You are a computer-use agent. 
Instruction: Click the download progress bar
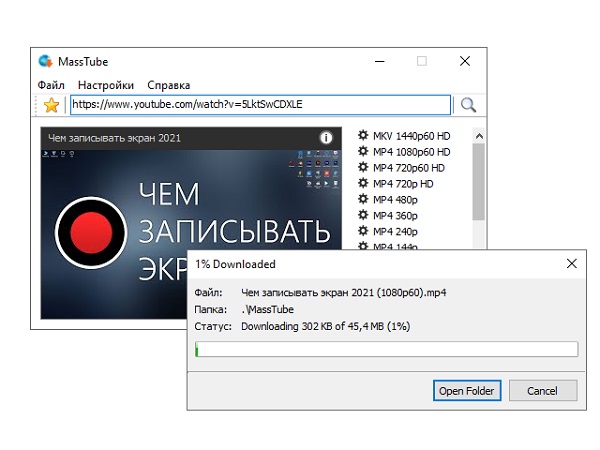pos(386,349)
